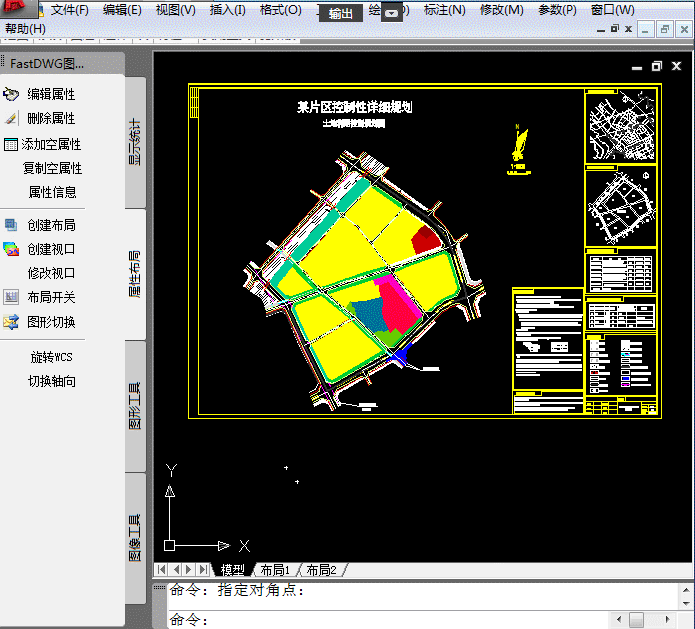Click horizontal scrollbar left arrow
Screen dimensions: 695x629
(619, 619)
